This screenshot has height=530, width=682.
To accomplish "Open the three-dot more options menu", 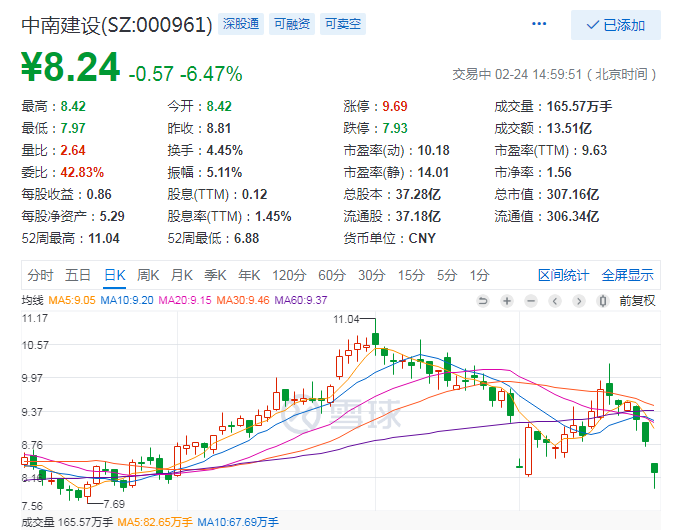I will [539, 24].
